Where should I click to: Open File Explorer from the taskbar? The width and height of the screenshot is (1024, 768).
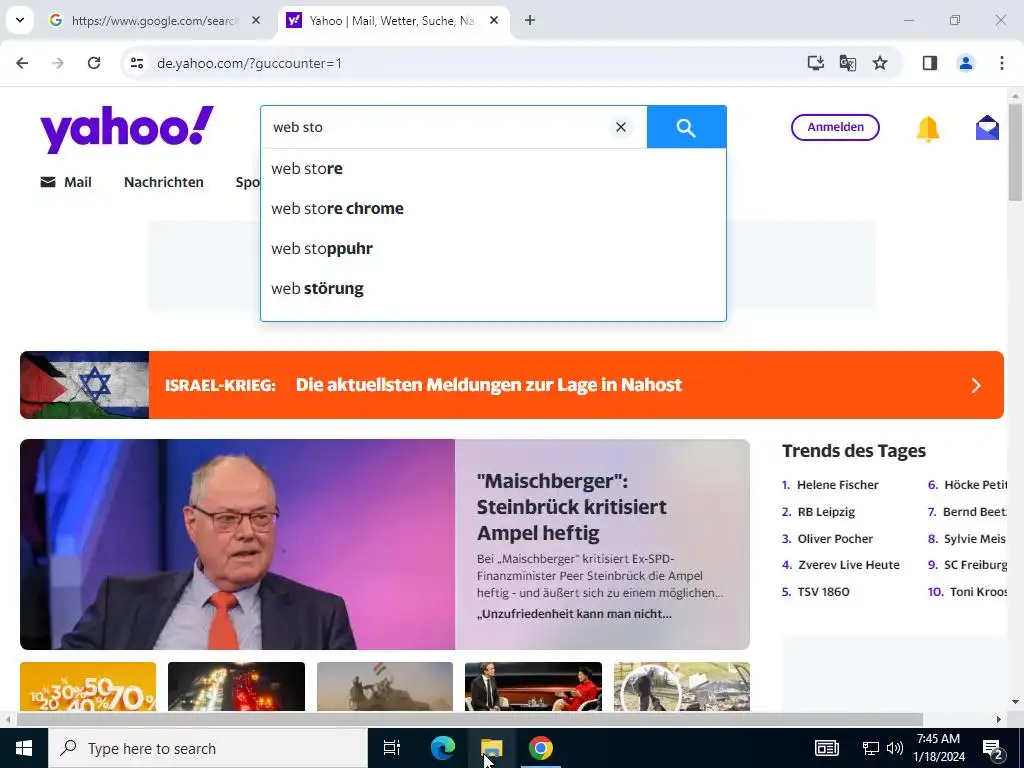pos(492,748)
